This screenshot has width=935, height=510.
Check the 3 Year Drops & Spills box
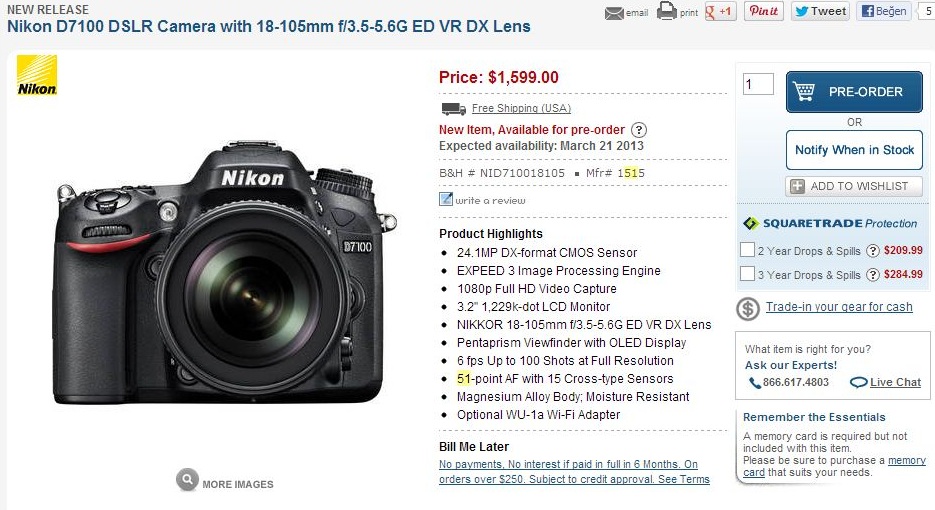[747, 273]
